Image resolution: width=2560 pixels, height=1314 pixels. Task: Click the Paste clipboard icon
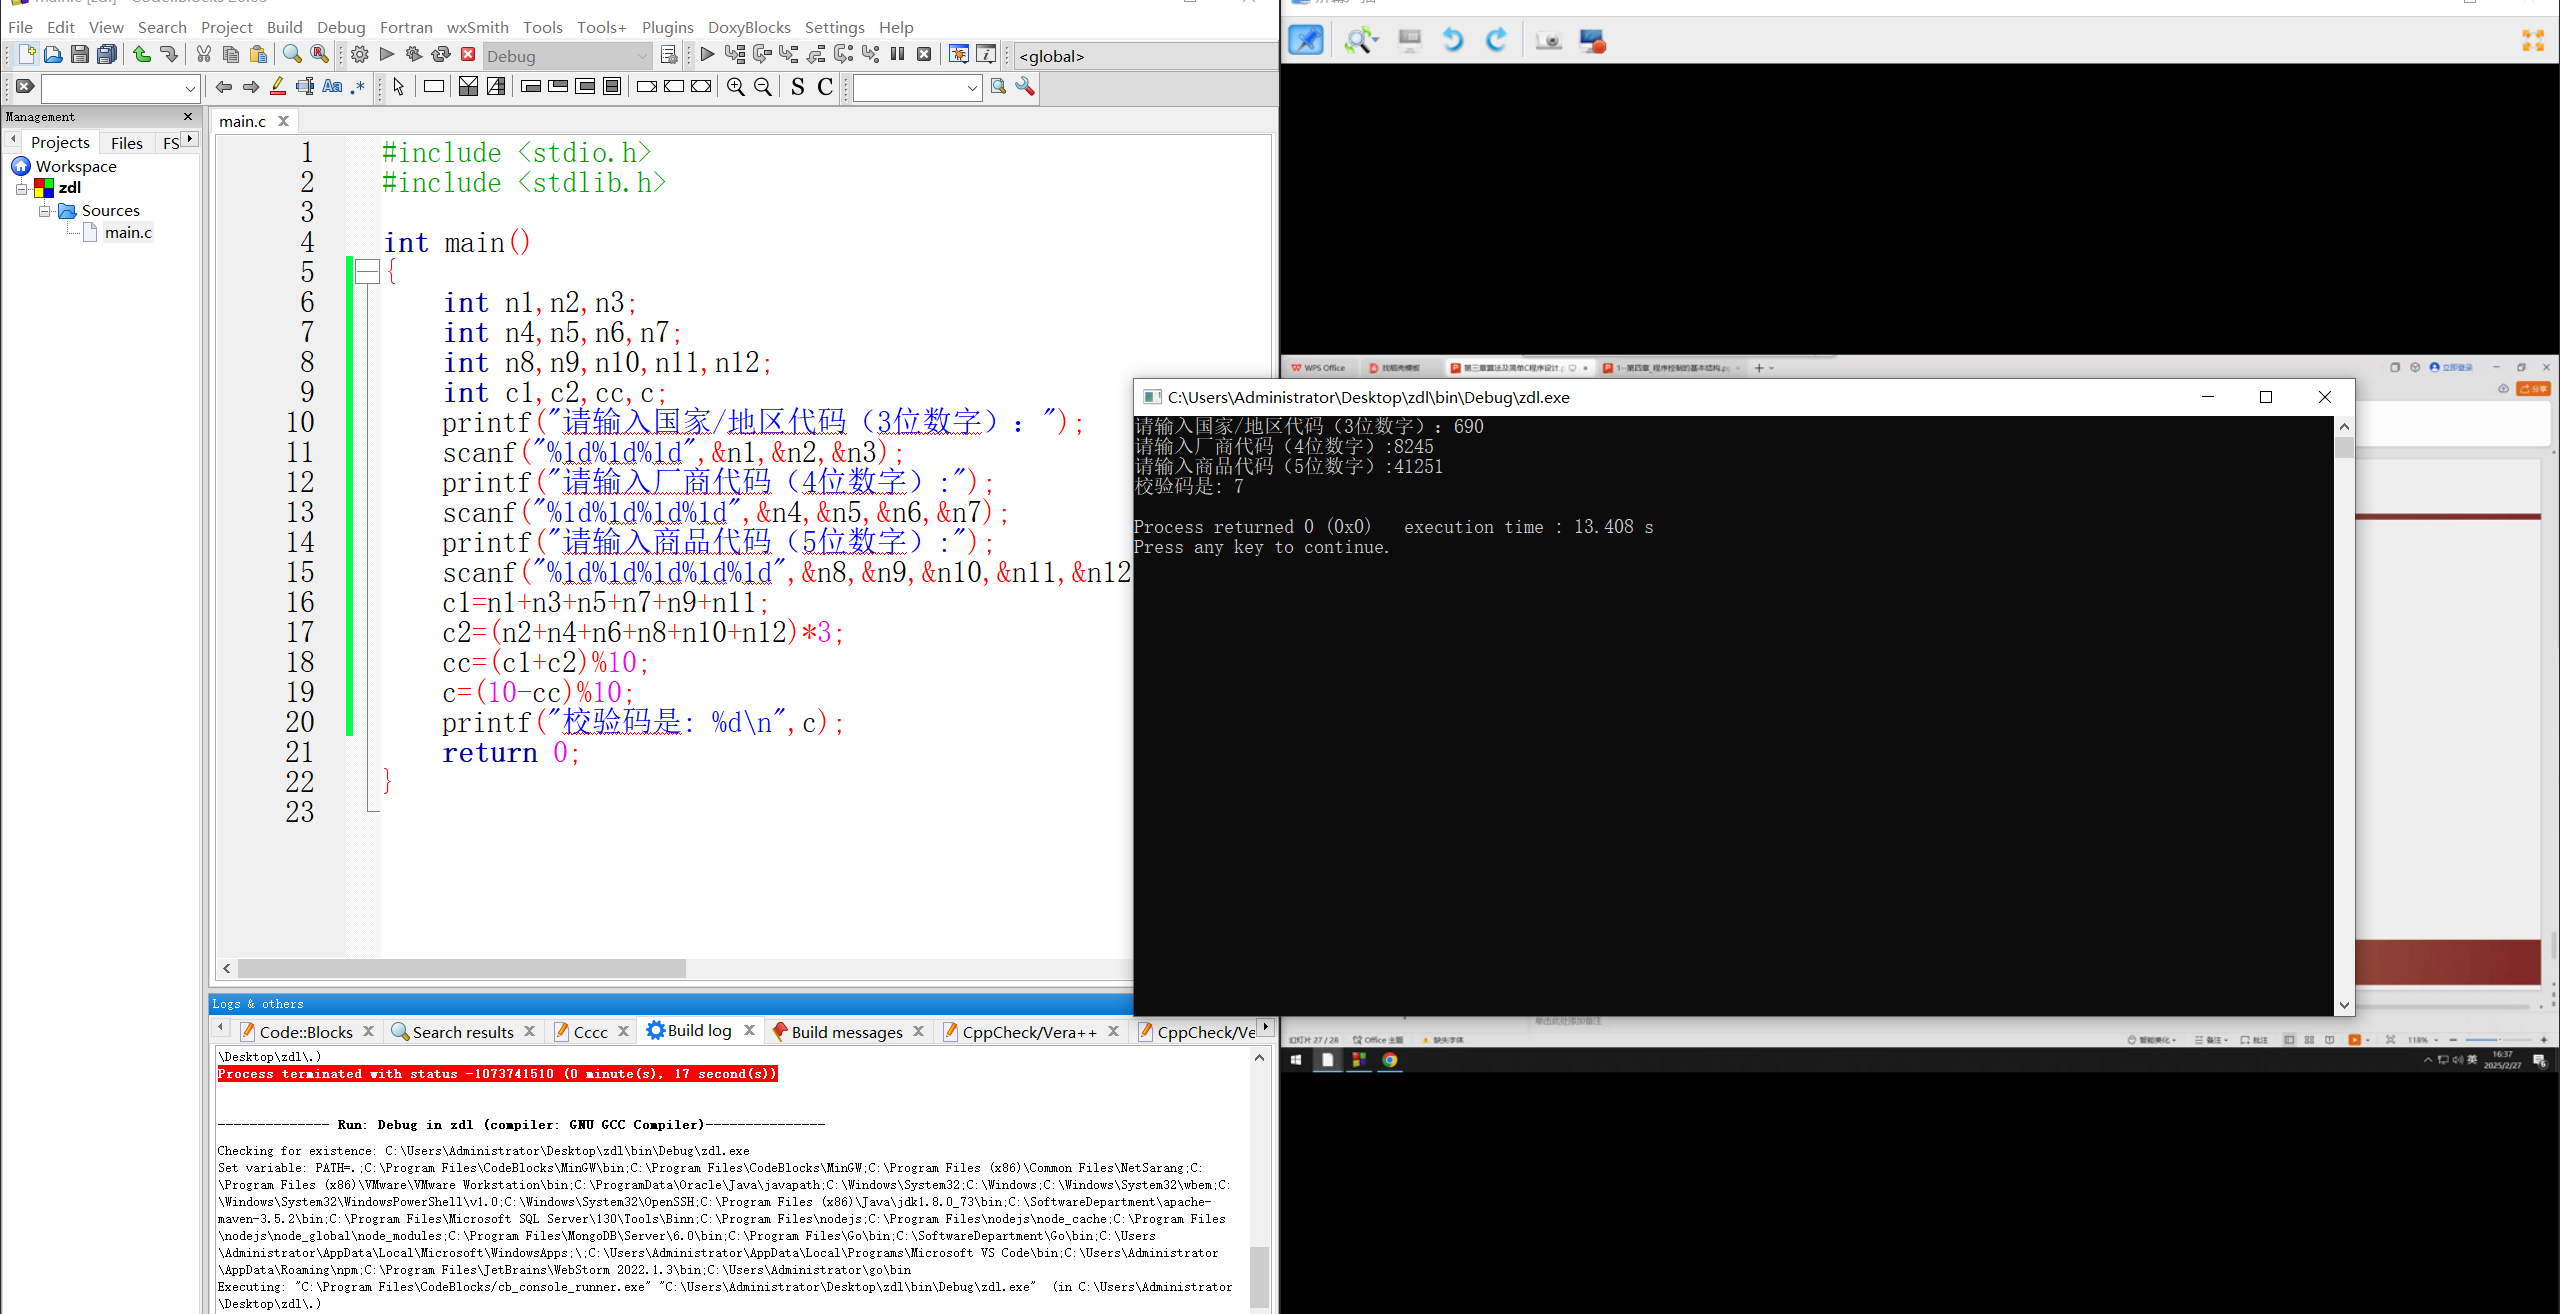(258, 55)
